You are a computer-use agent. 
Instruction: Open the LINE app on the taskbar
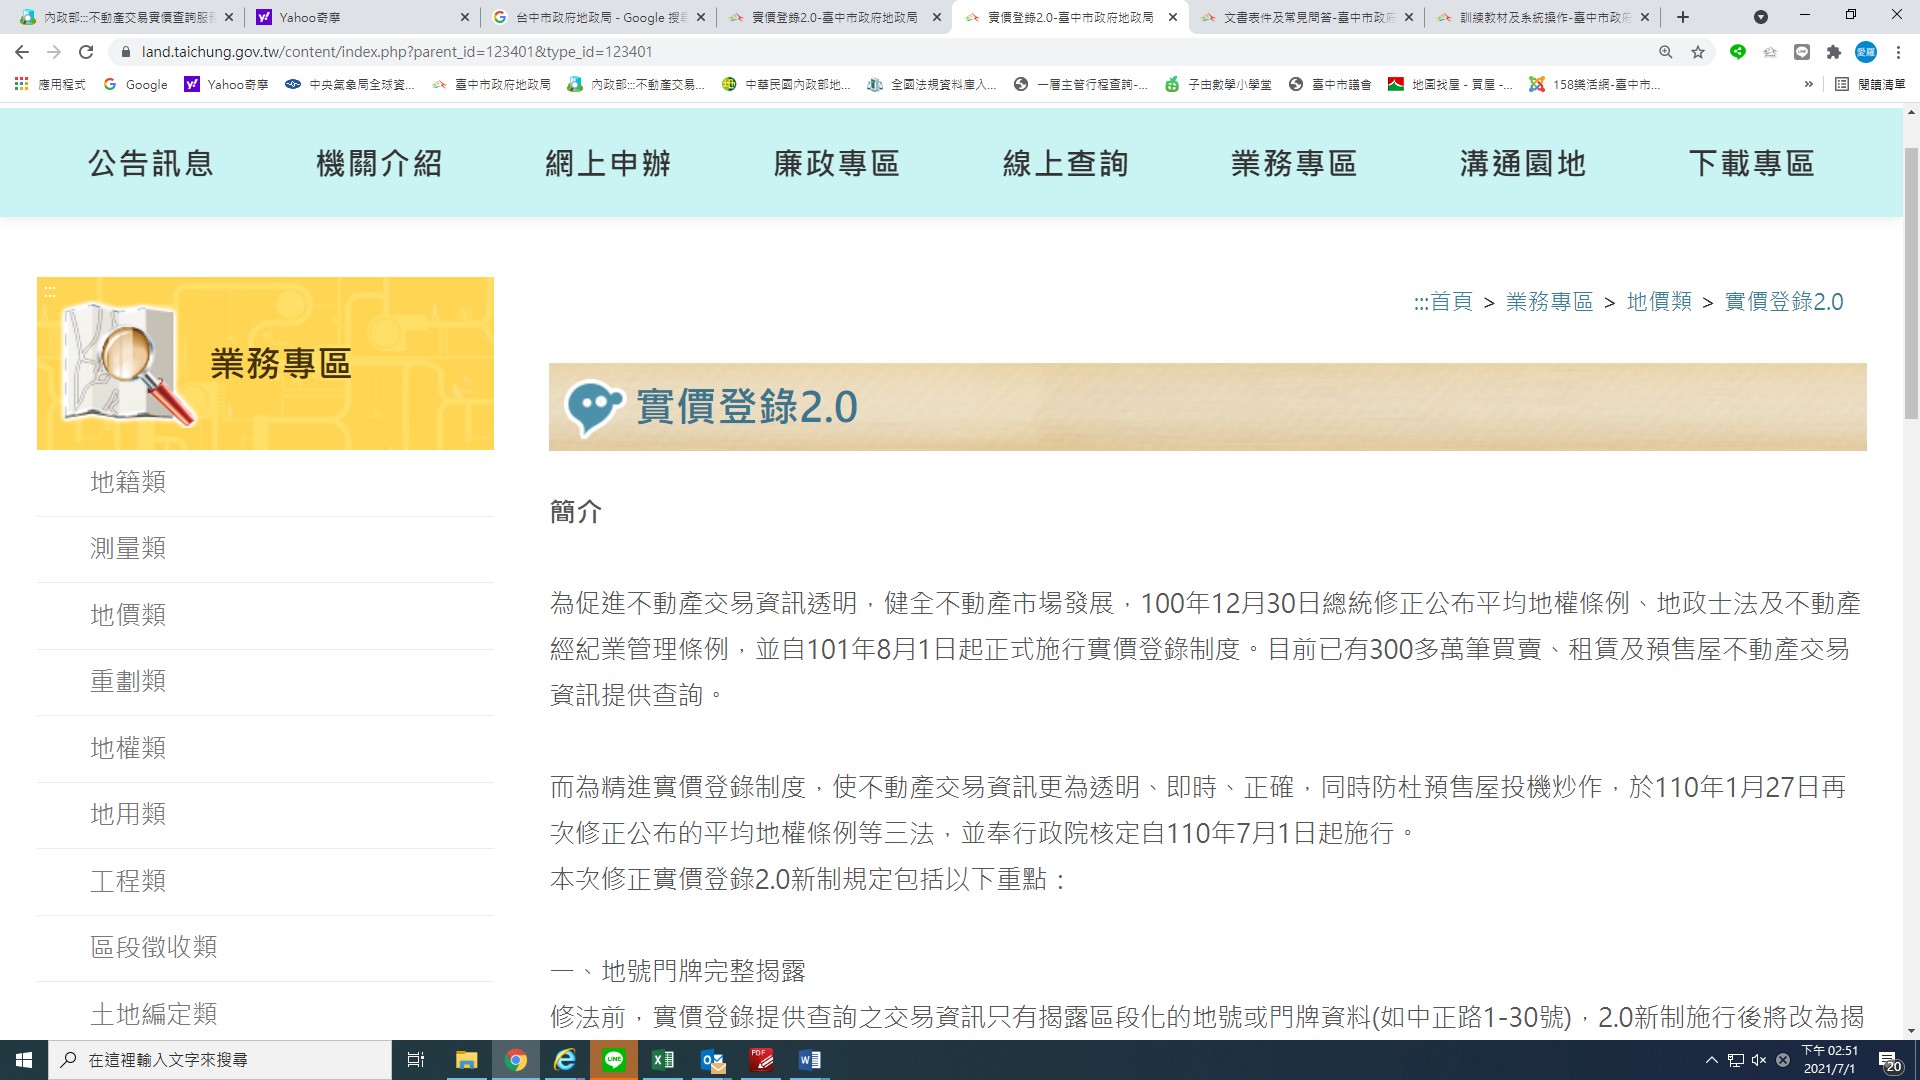(614, 1060)
